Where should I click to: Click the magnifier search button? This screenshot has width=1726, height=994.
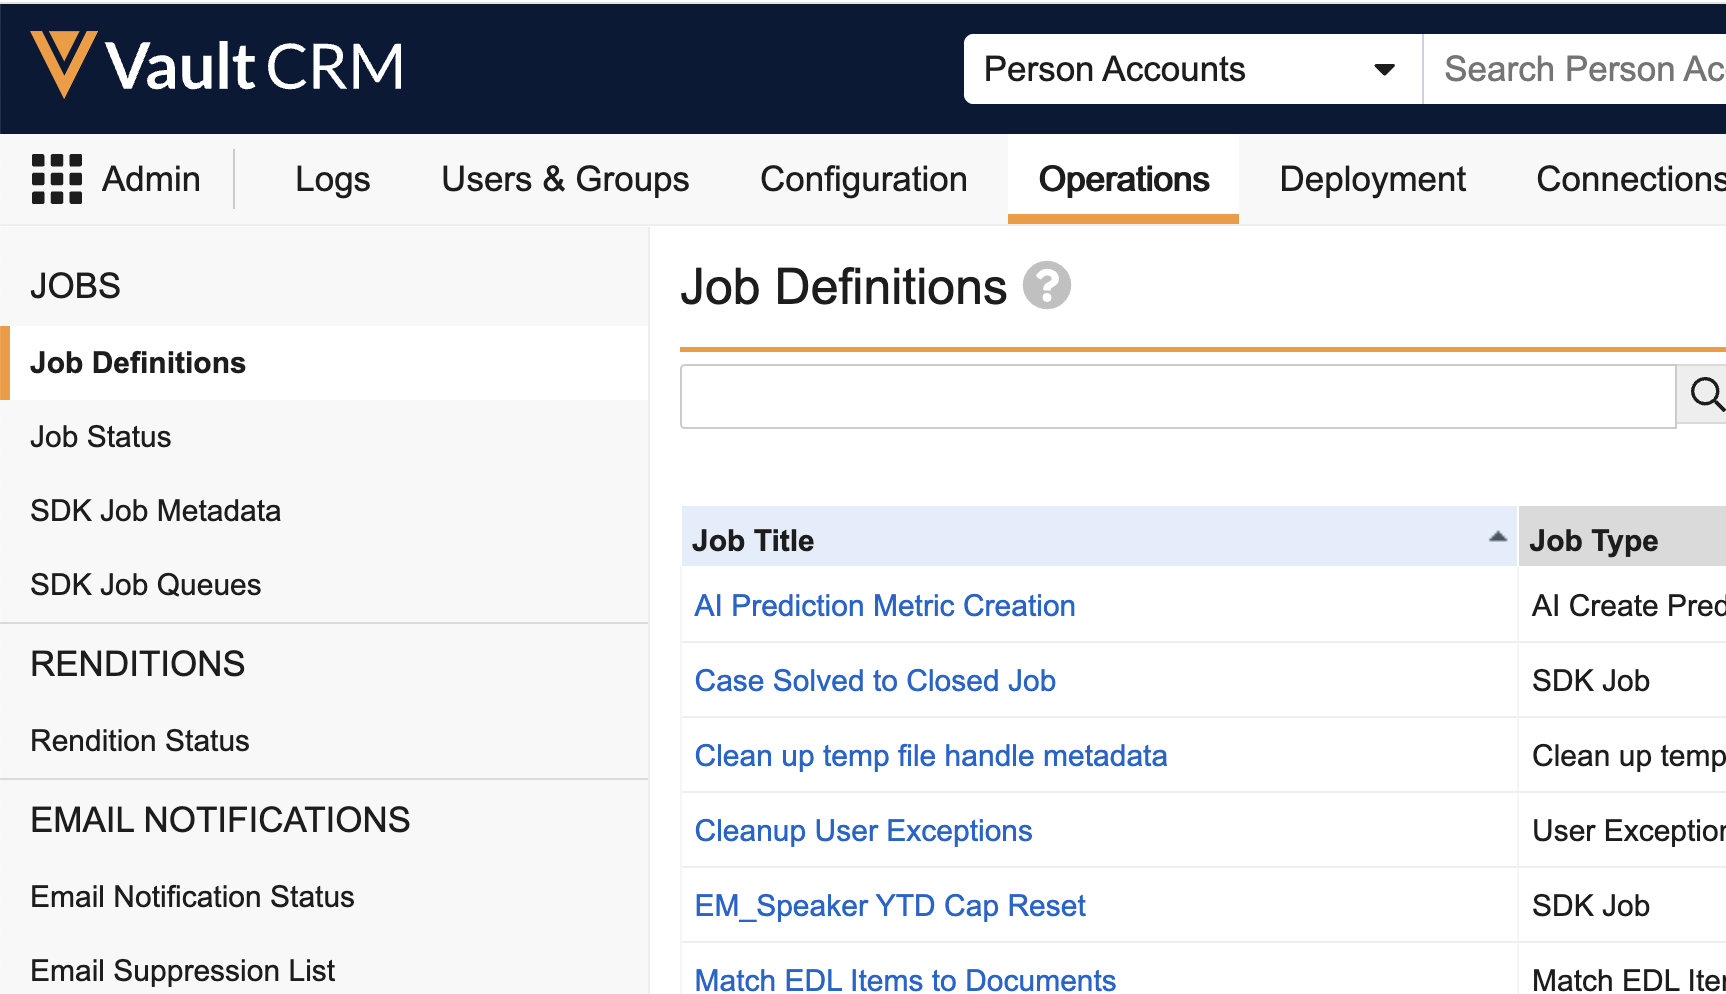click(1704, 395)
